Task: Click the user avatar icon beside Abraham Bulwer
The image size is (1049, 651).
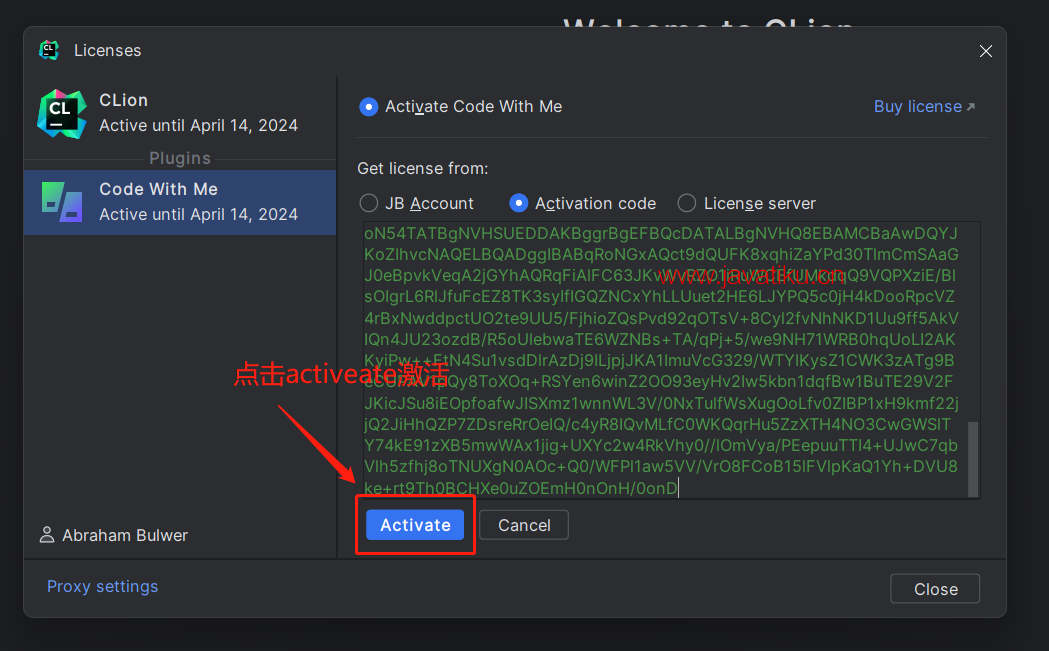Action: 47,535
